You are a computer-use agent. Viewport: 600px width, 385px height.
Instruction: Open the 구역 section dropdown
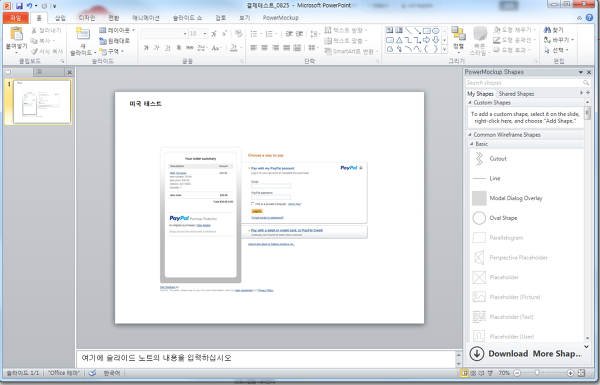111,51
